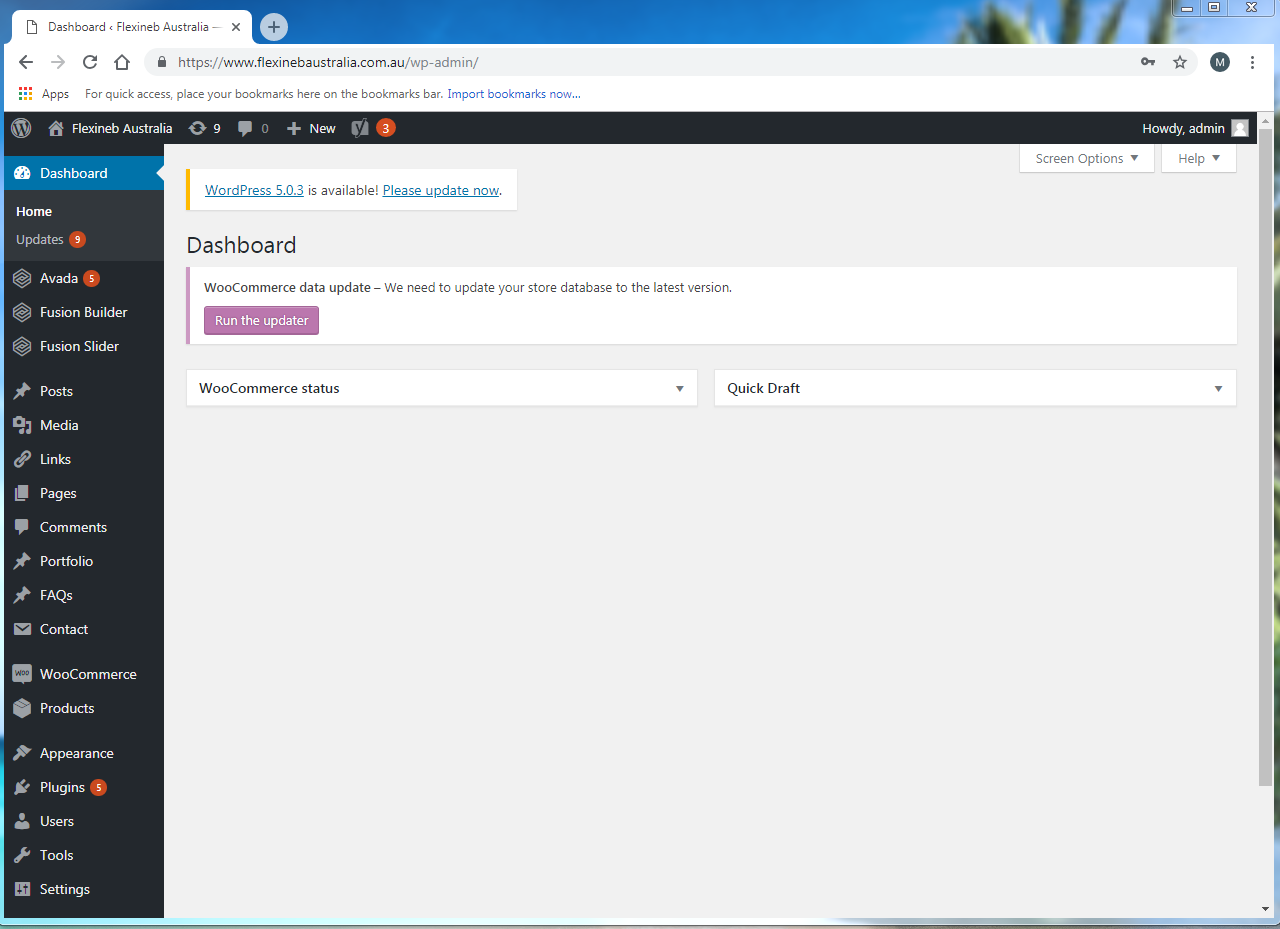
Task: Open the Settings menu label
Action: pos(65,889)
